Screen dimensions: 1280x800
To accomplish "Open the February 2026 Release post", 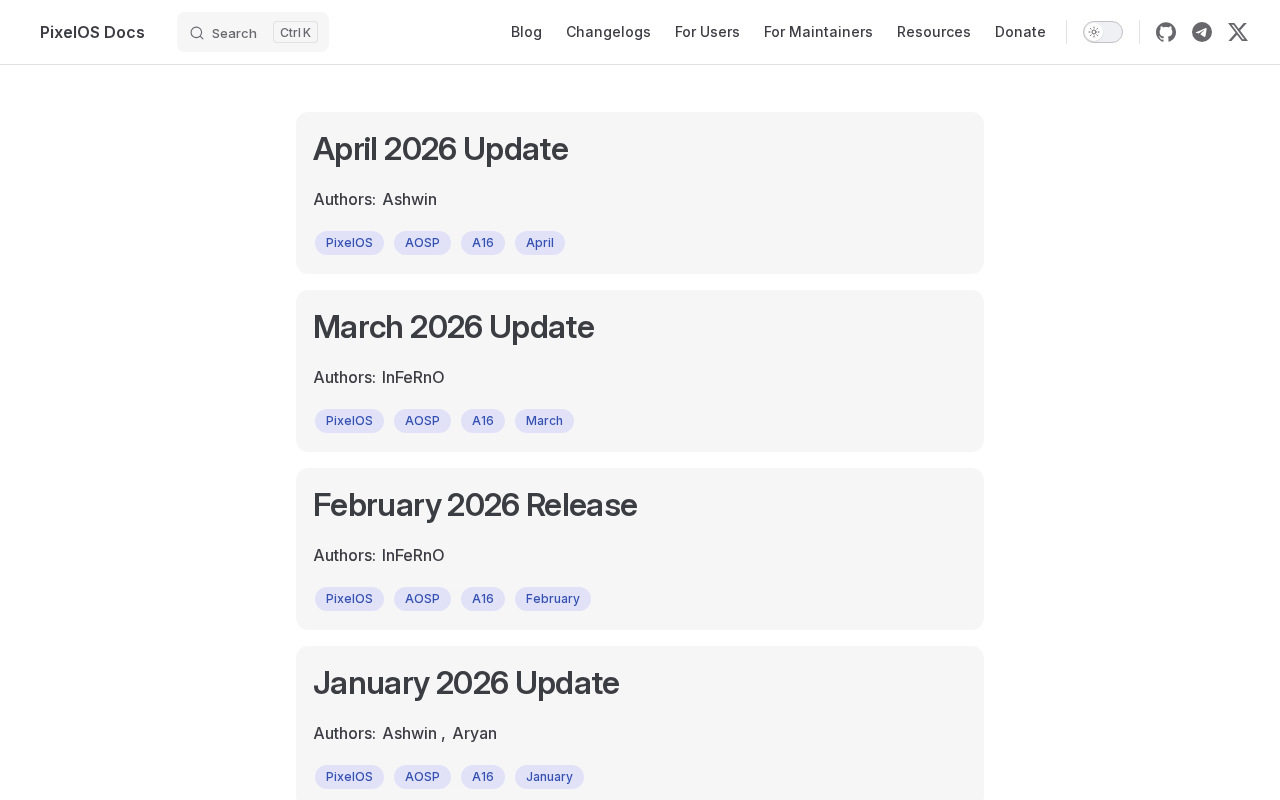I will (475, 505).
